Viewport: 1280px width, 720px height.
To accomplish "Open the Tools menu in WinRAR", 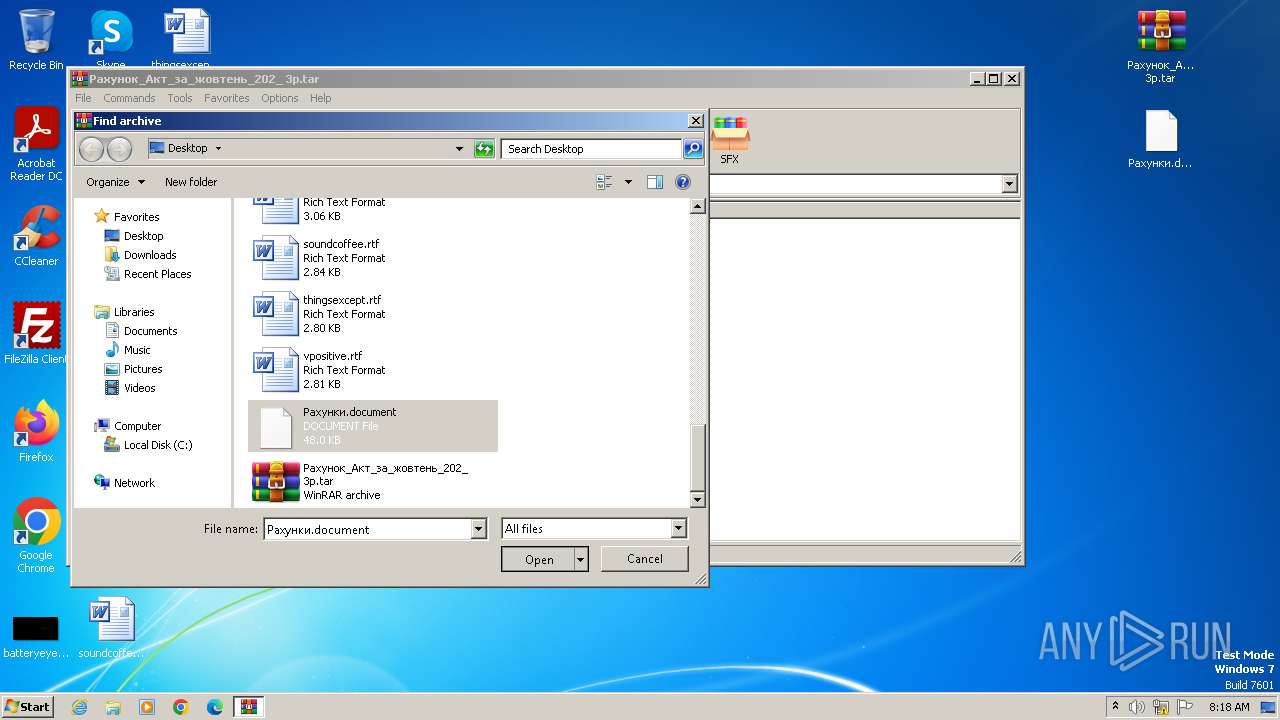I will (180, 98).
